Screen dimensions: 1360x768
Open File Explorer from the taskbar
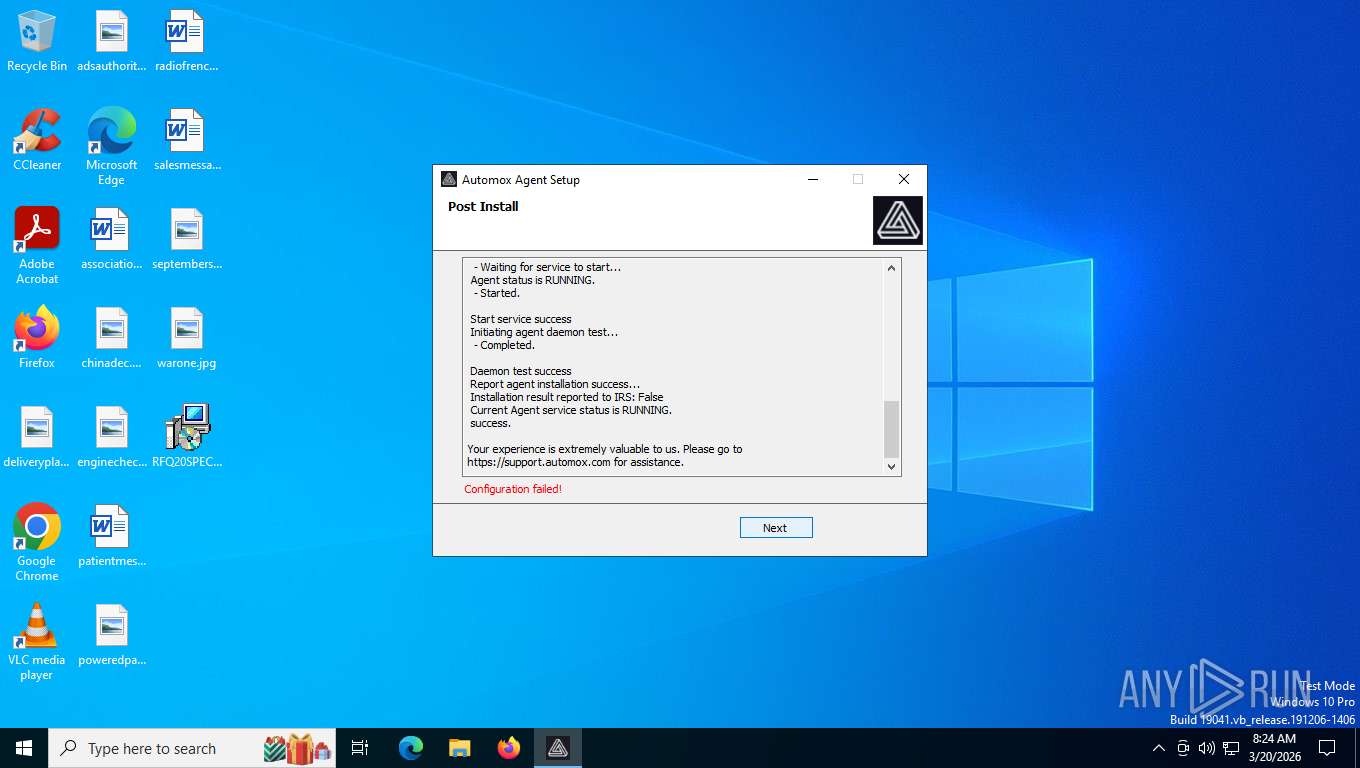[x=460, y=748]
